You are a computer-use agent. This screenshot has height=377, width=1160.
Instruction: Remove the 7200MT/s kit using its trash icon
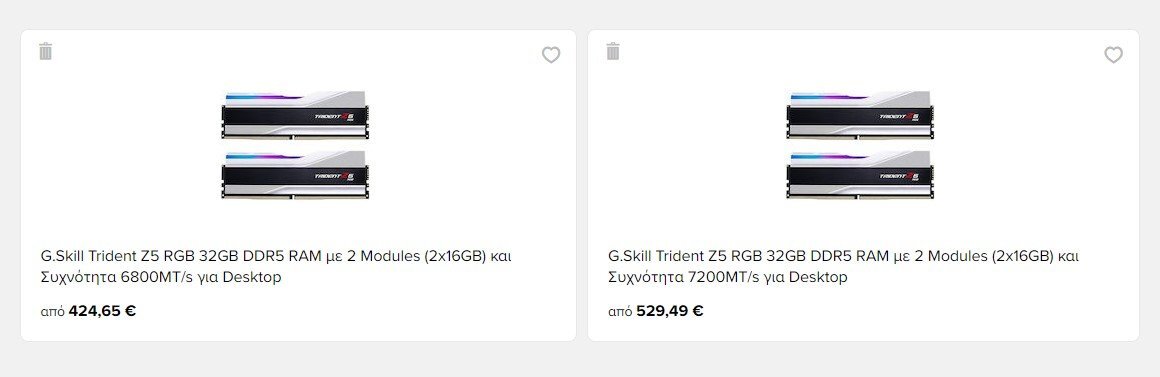pos(613,52)
